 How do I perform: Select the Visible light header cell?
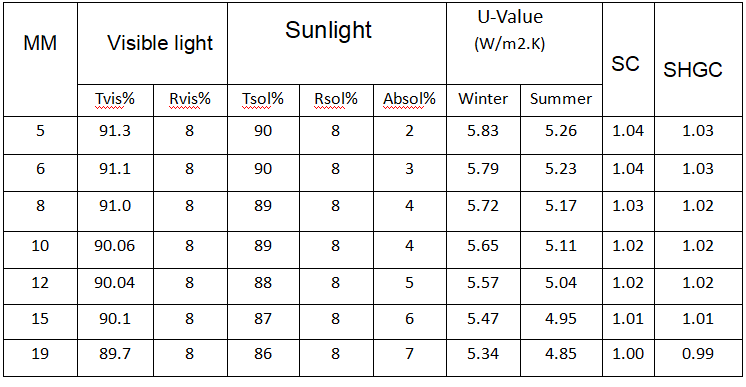pyautogui.click(x=152, y=44)
